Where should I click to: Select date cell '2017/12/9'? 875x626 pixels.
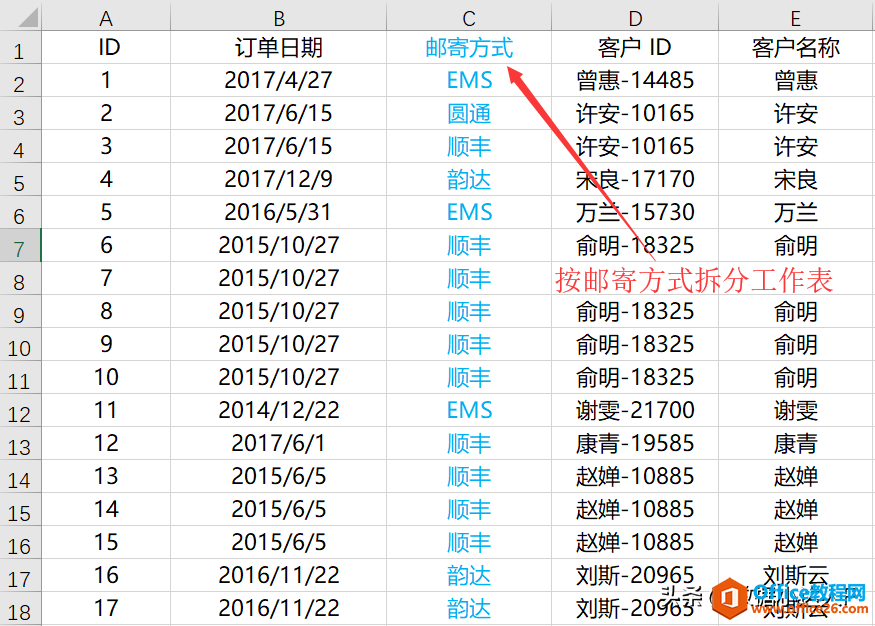[278, 179]
